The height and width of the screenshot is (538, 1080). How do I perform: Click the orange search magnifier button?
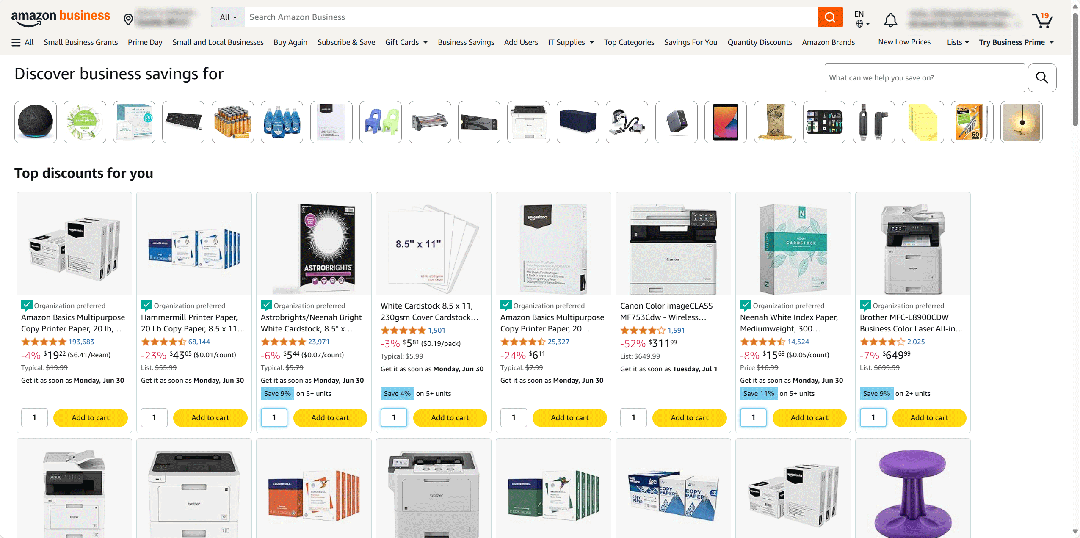point(830,17)
